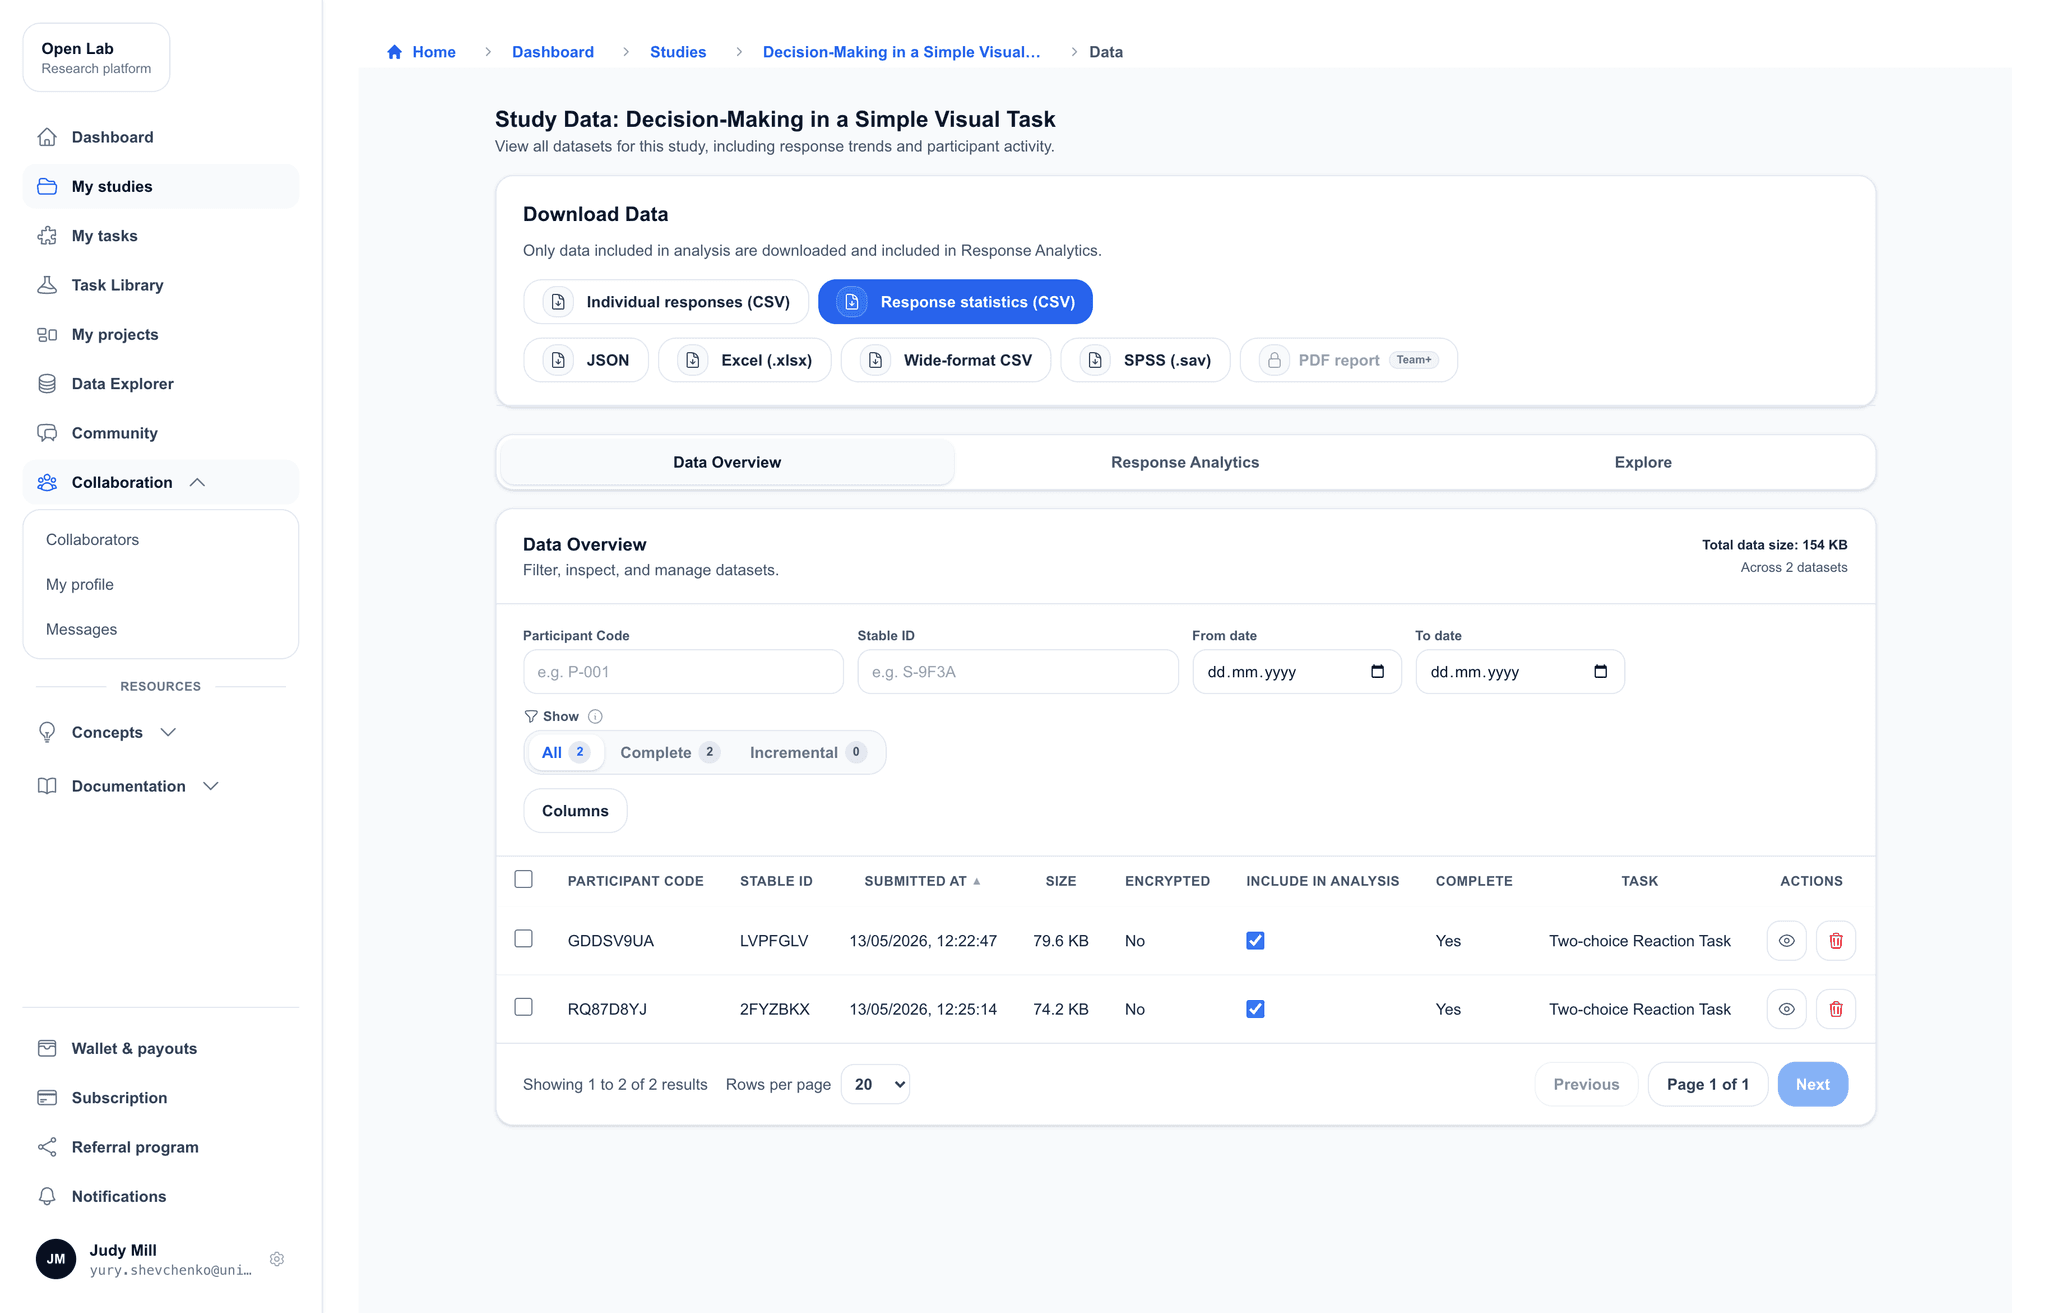Delete the GDDSV9UA dataset with trash icon
The height and width of the screenshot is (1313, 2048).
tap(1836, 941)
